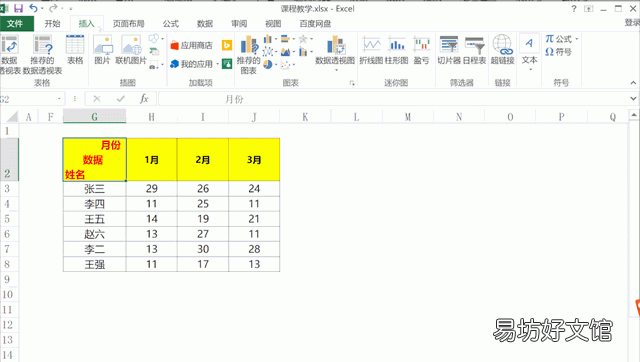640x362 pixels.
Task: Select the cell containing 张三
Action: tap(95, 189)
